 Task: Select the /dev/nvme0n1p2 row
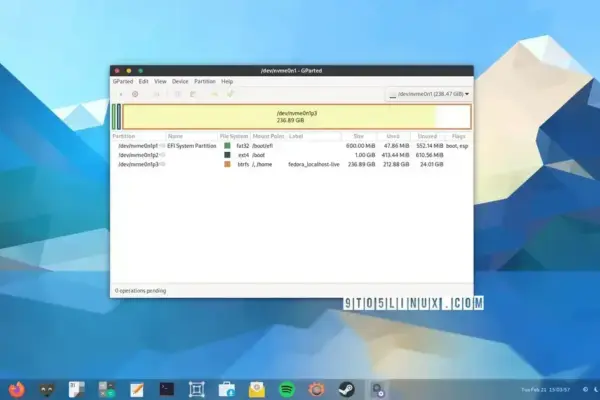292,155
